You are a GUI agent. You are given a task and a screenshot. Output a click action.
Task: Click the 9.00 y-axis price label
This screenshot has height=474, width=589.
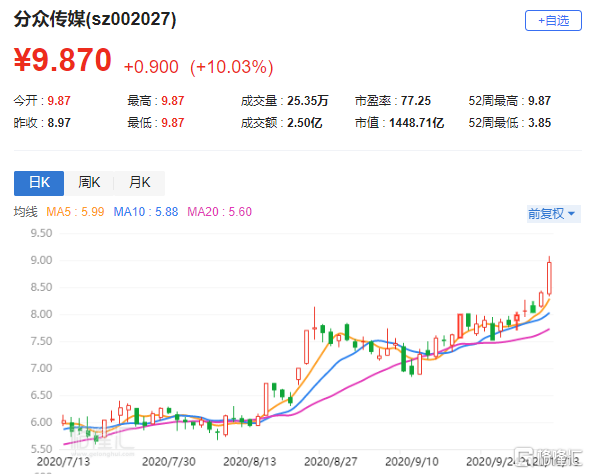point(41,260)
